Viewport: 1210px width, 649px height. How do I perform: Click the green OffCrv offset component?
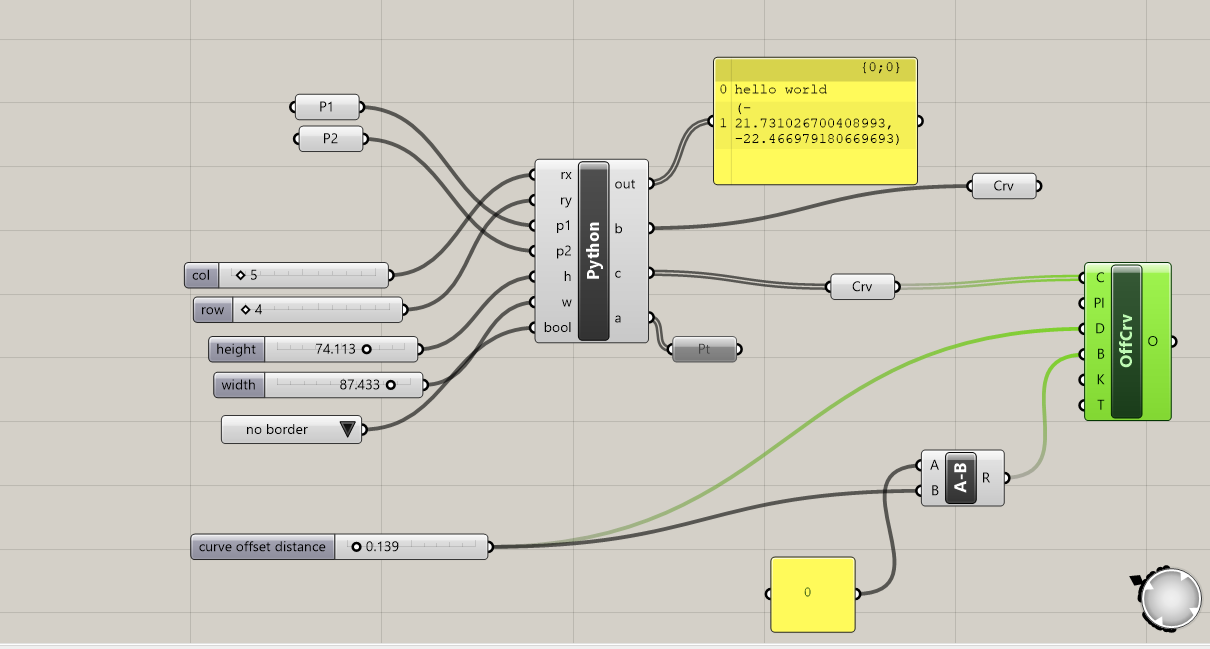pyautogui.click(x=1128, y=340)
